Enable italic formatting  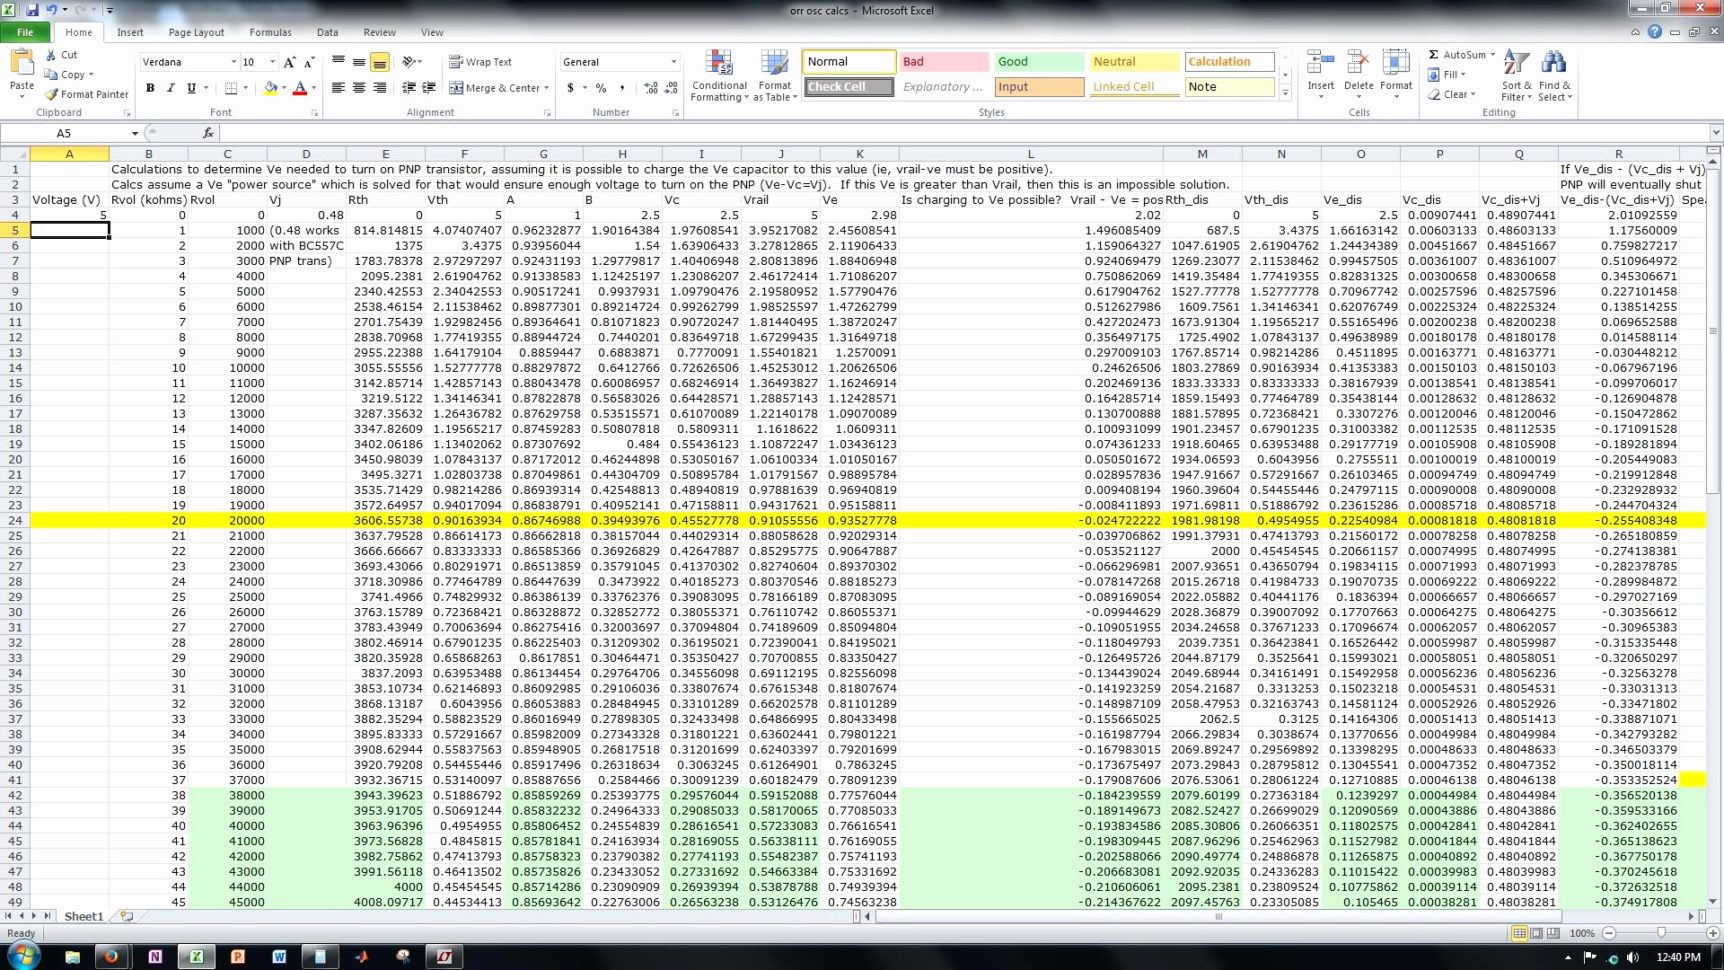(x=169, y=88)
